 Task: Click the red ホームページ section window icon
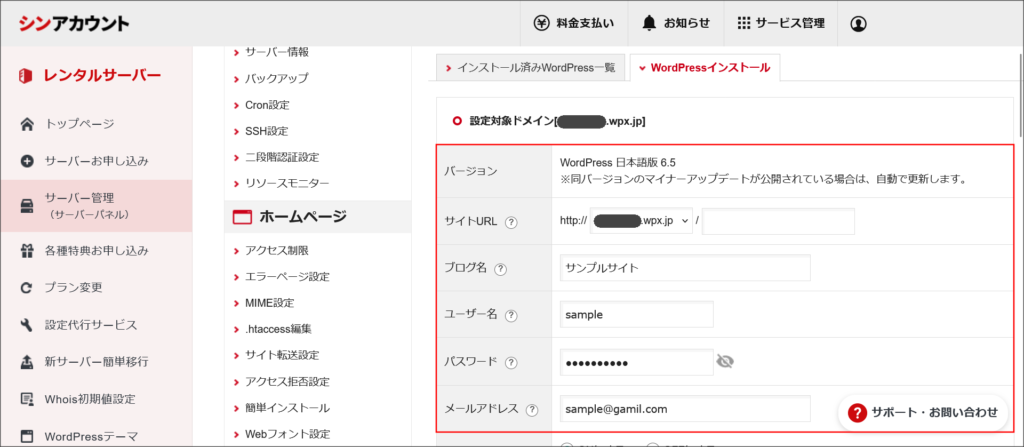tap(242, 217)
